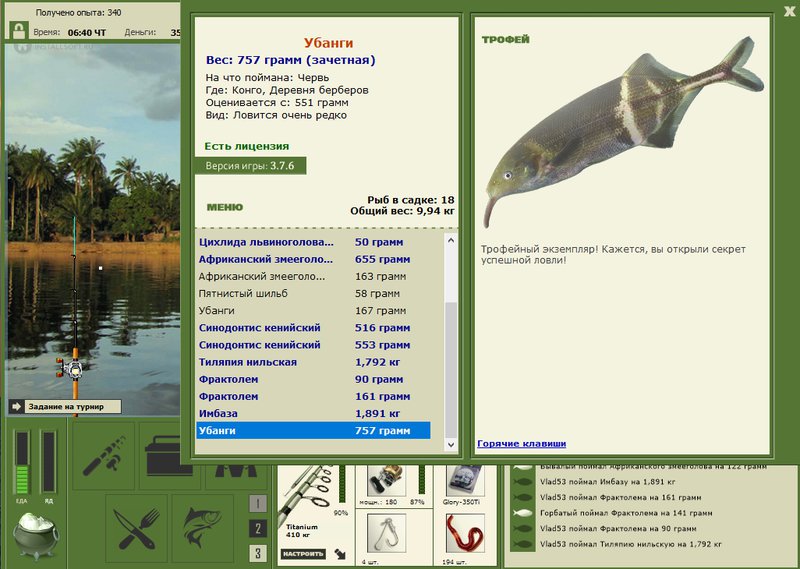Switch to tackle preset 3
Screen dimensions: 800x569
point(258,553)
